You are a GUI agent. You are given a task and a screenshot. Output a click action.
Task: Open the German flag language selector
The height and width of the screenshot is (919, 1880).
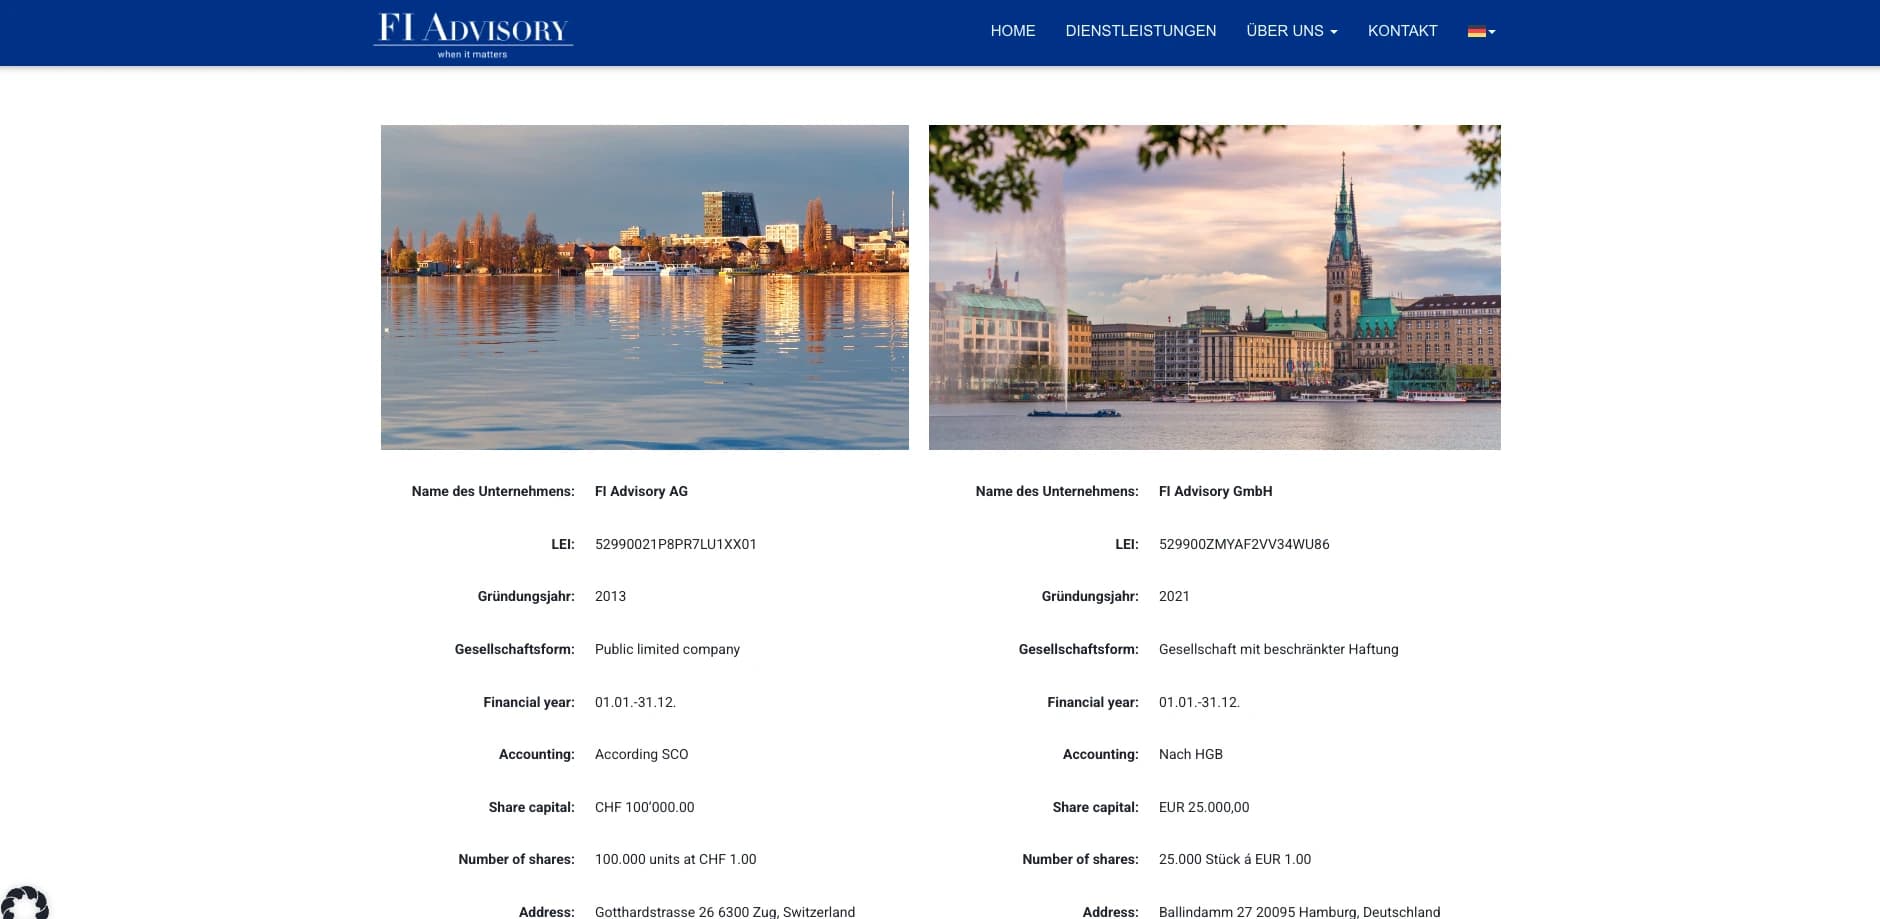[x=1481, y=31]
